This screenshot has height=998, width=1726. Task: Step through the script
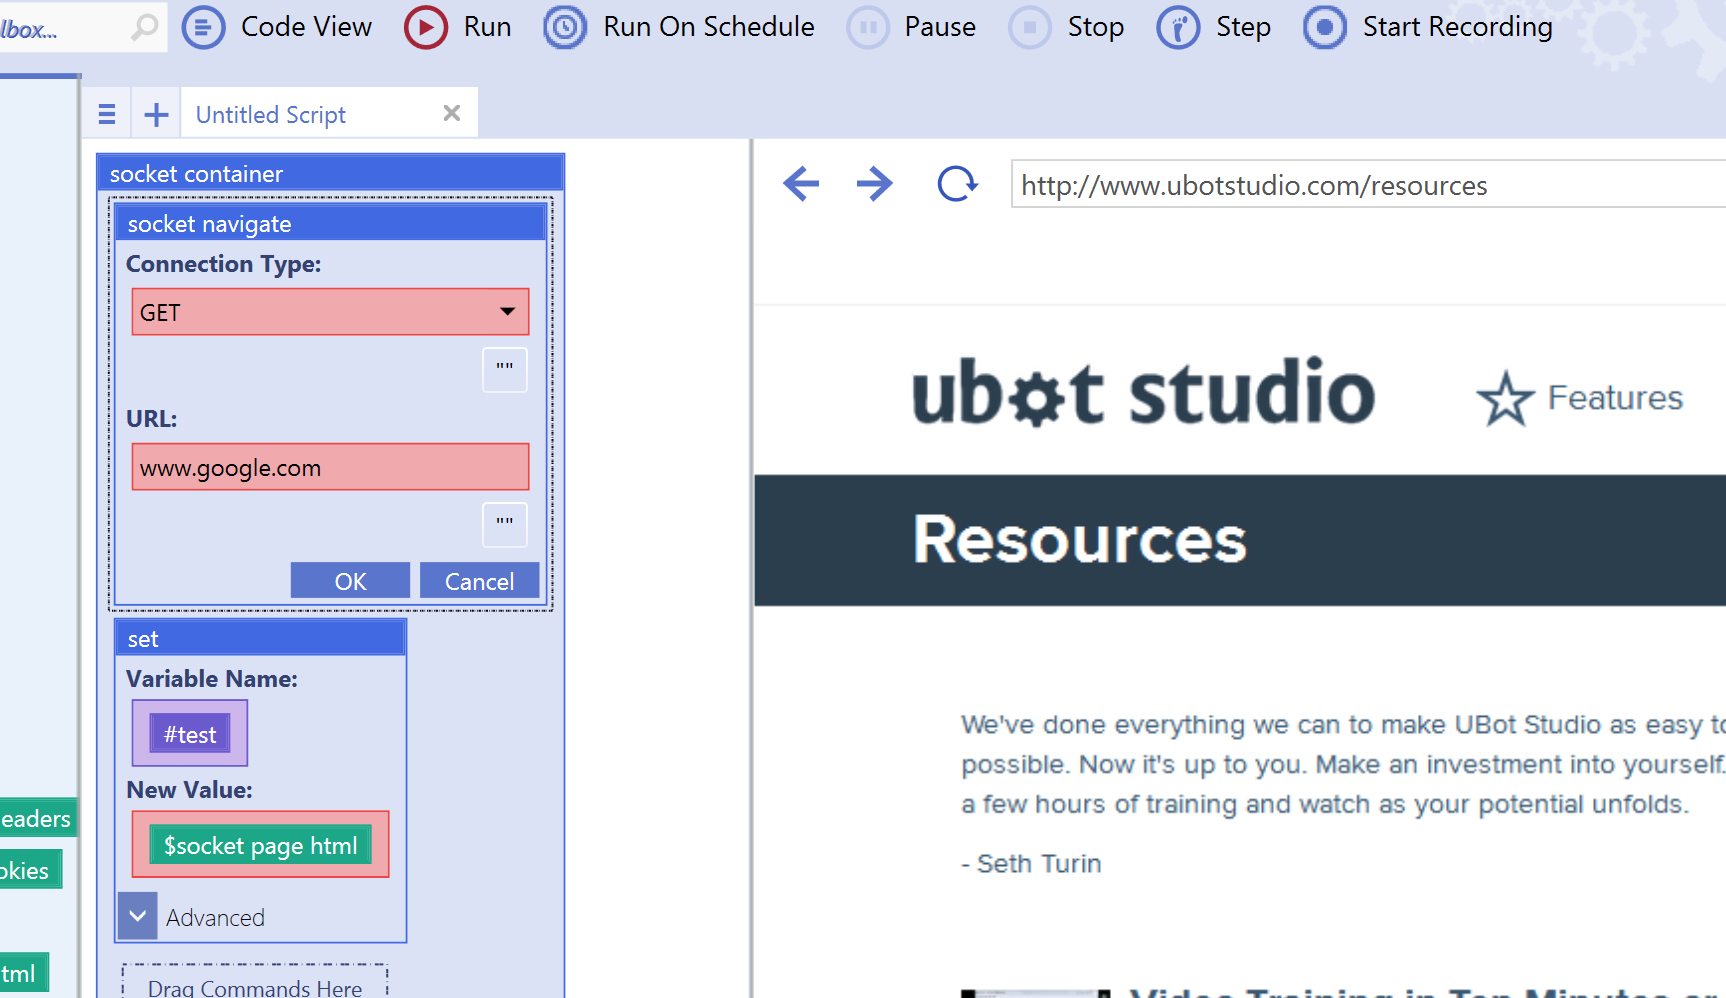(1214, 27)
